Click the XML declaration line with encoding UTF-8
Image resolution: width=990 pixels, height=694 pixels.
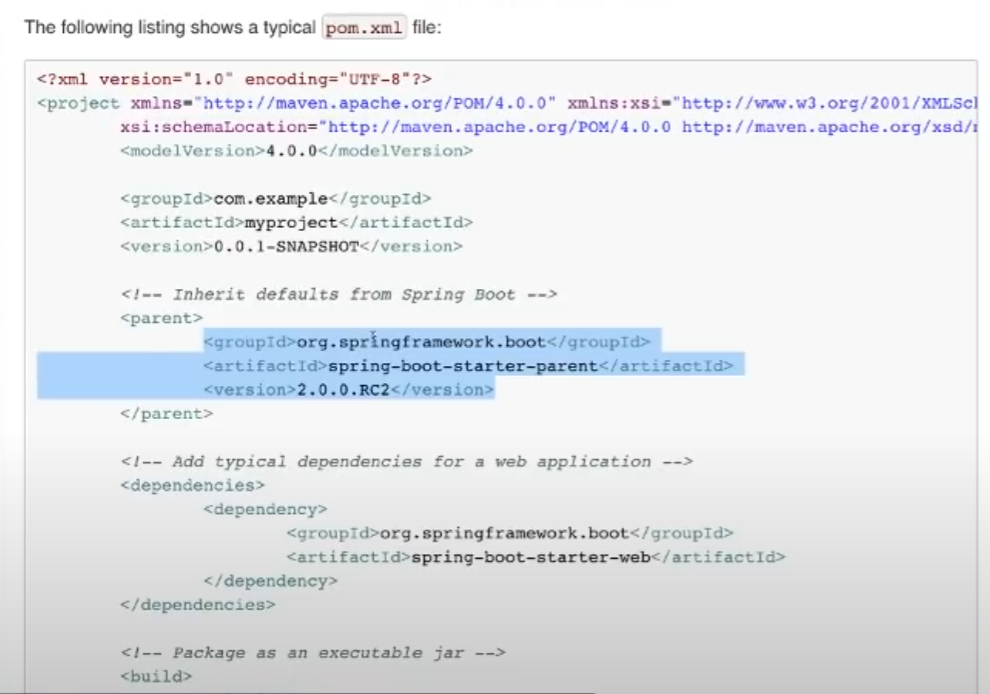[x=234, y=79]
